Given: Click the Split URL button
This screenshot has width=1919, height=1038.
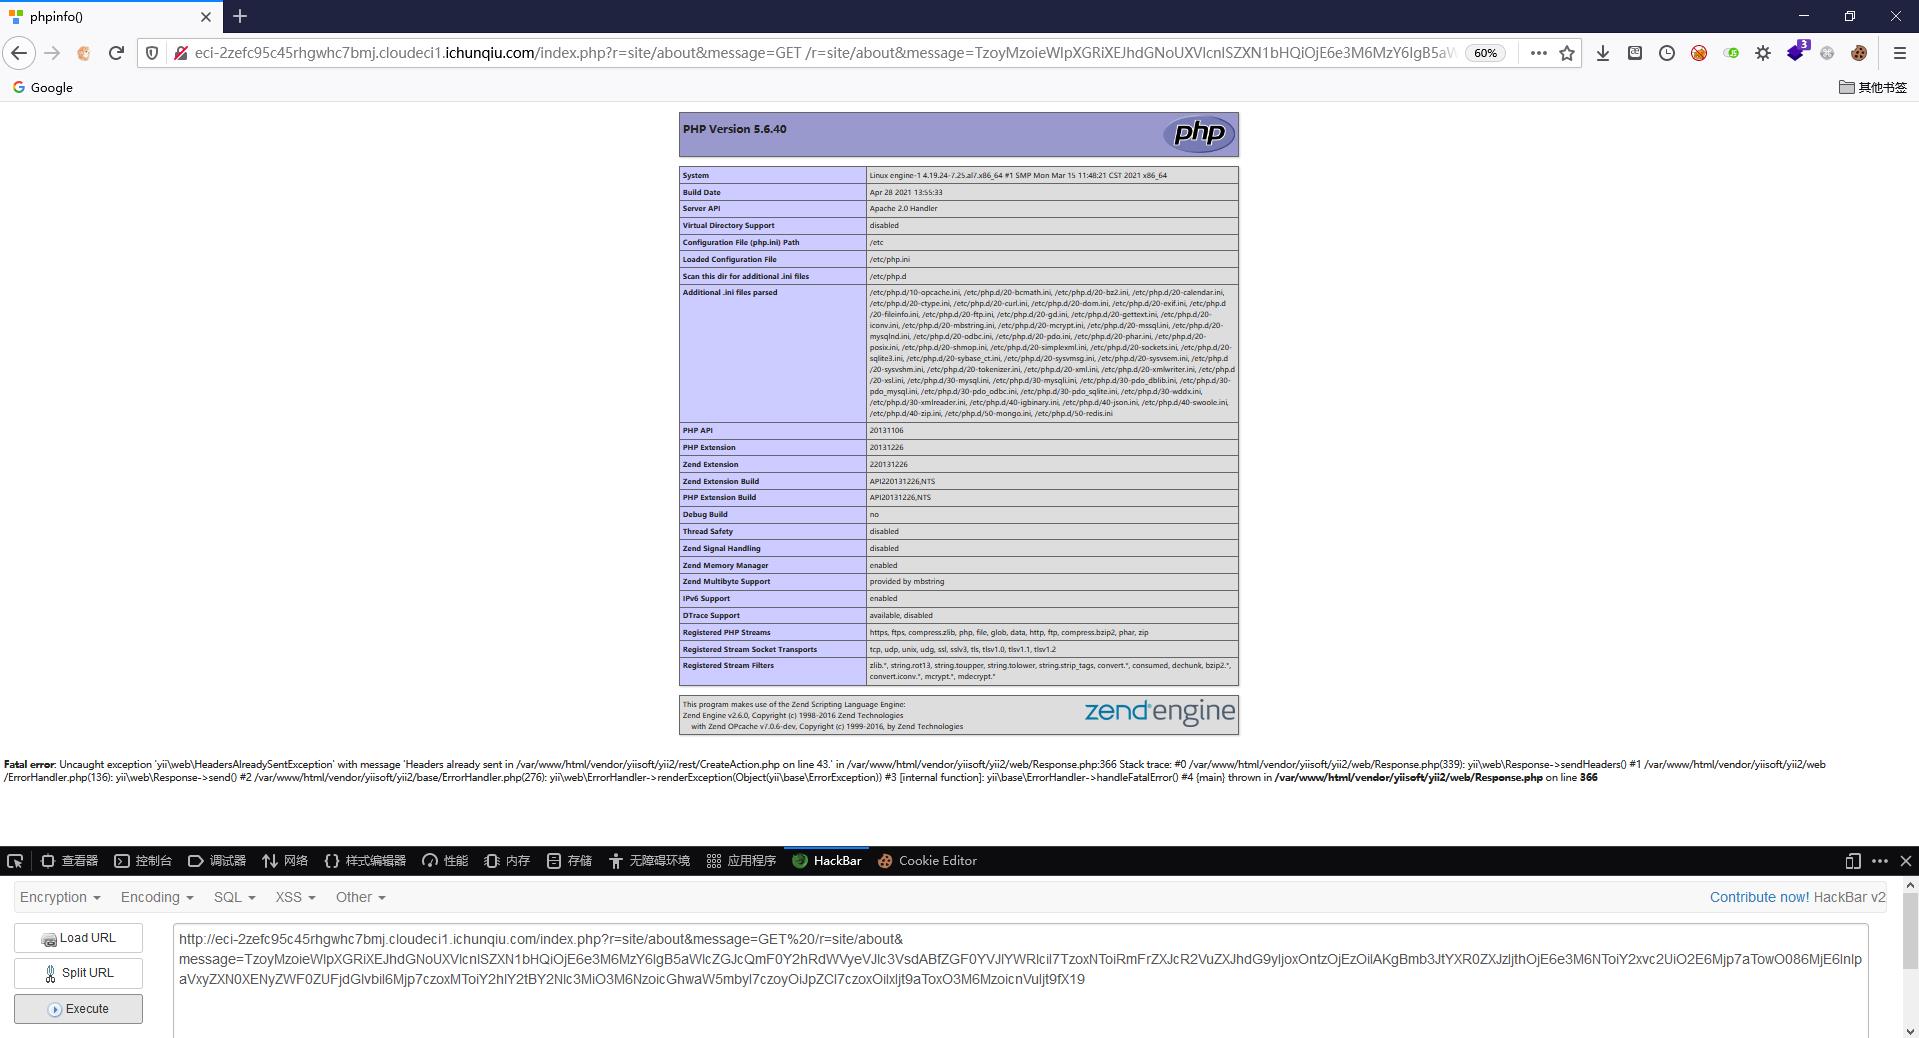Looking at the screenshot, I should pos(78,973).
